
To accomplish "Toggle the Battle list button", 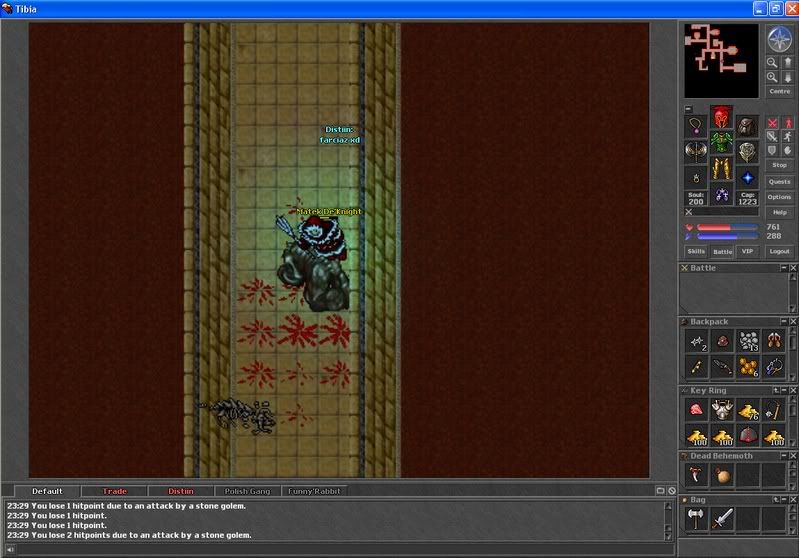I will click(x=722, y=251).
